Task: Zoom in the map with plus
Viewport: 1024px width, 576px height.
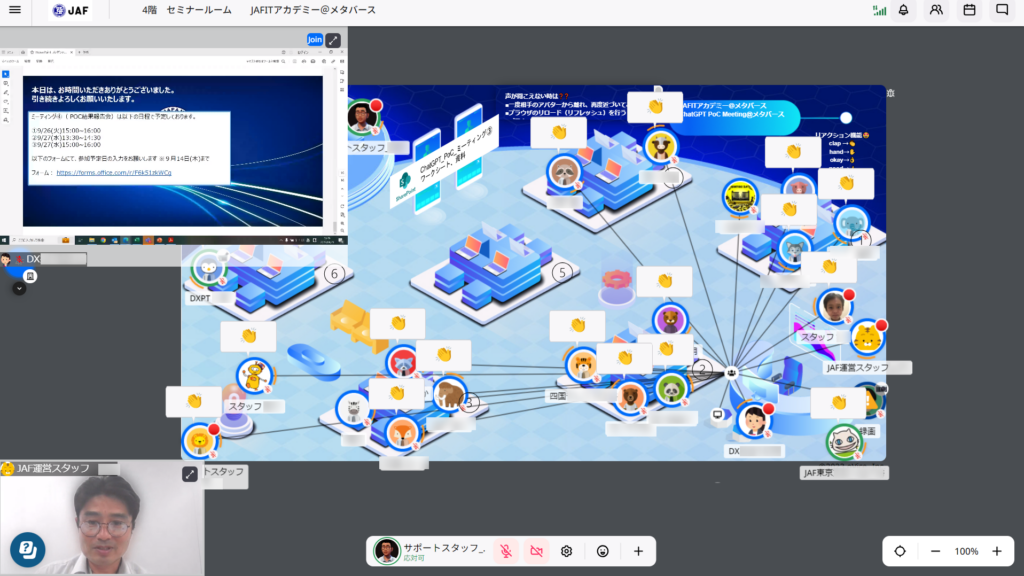Action: 997,551
